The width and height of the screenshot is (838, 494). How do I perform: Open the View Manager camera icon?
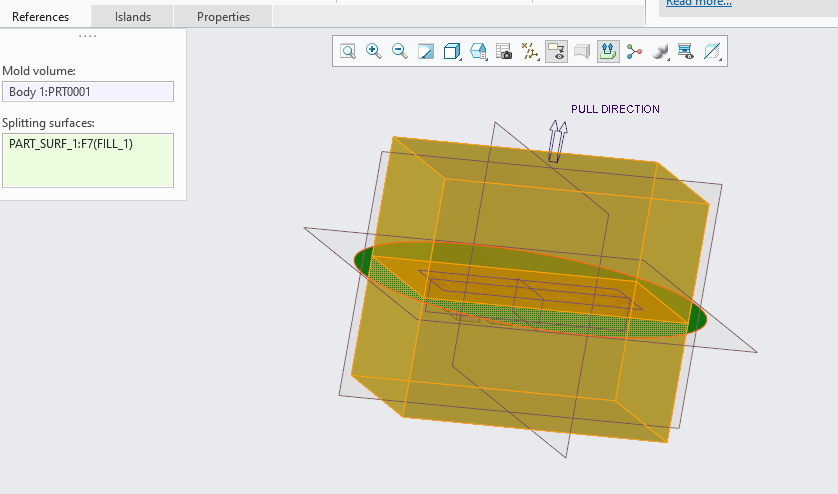point(504,51)
